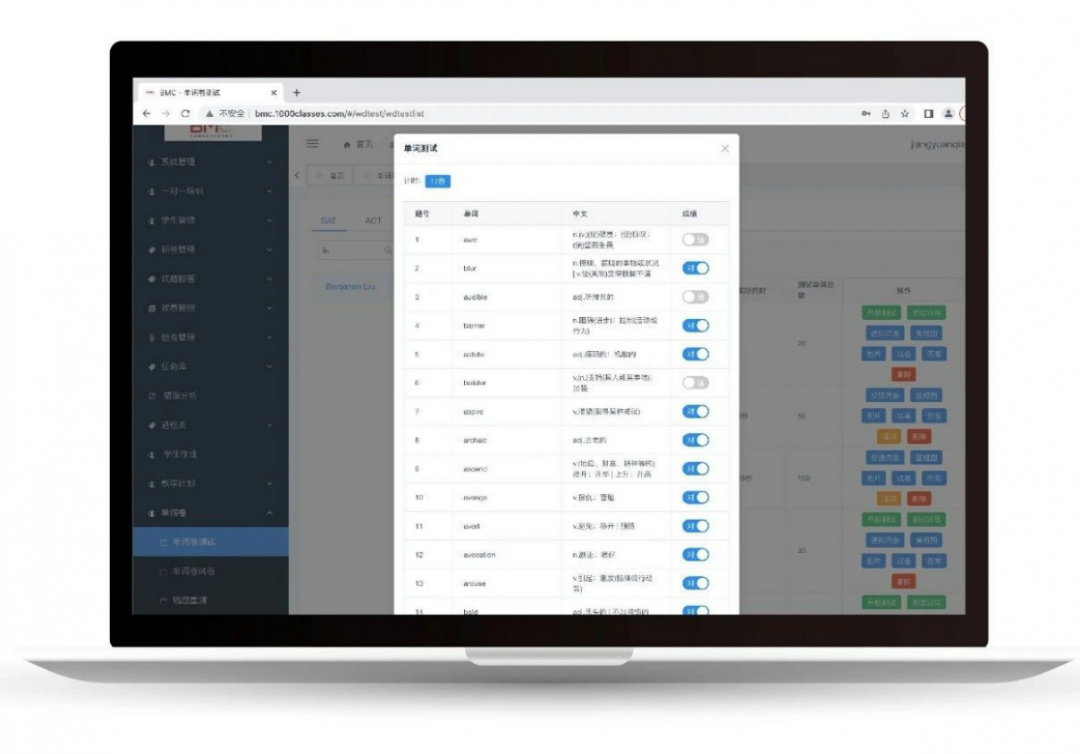Click the browser profile avatar icon
This screenshot has width=1080, height=754.
click(x=948, y=114)
